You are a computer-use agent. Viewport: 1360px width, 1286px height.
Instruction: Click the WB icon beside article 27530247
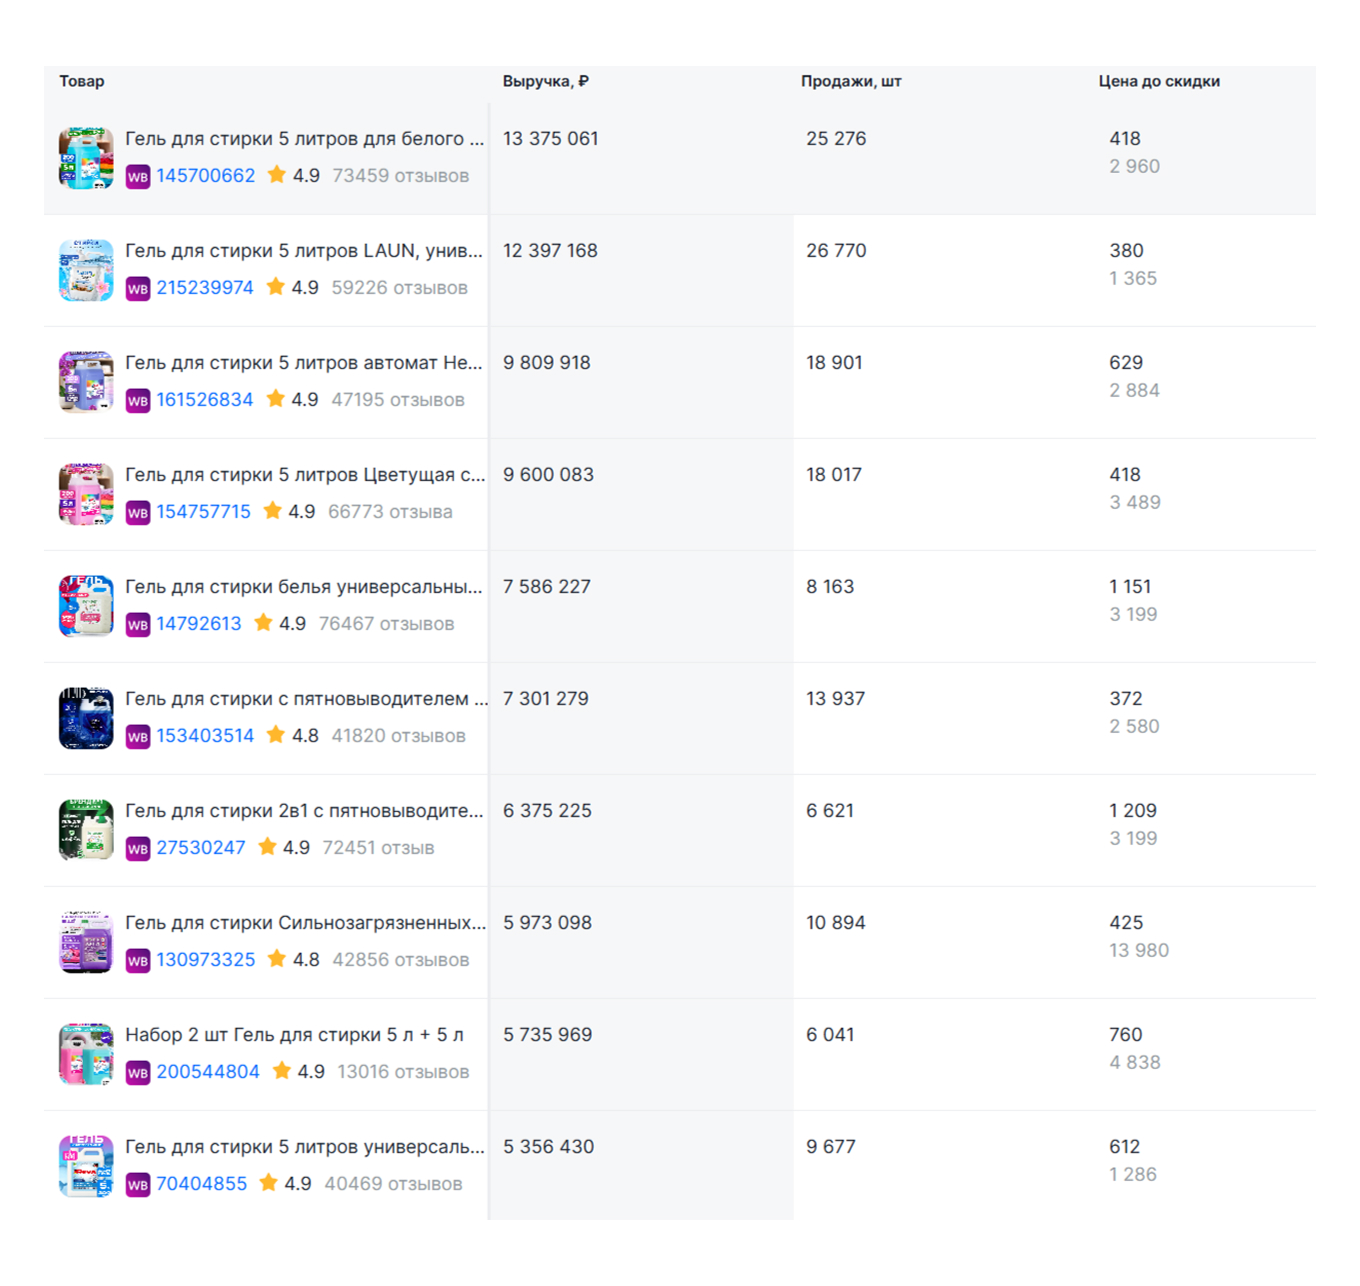(138, 849)
